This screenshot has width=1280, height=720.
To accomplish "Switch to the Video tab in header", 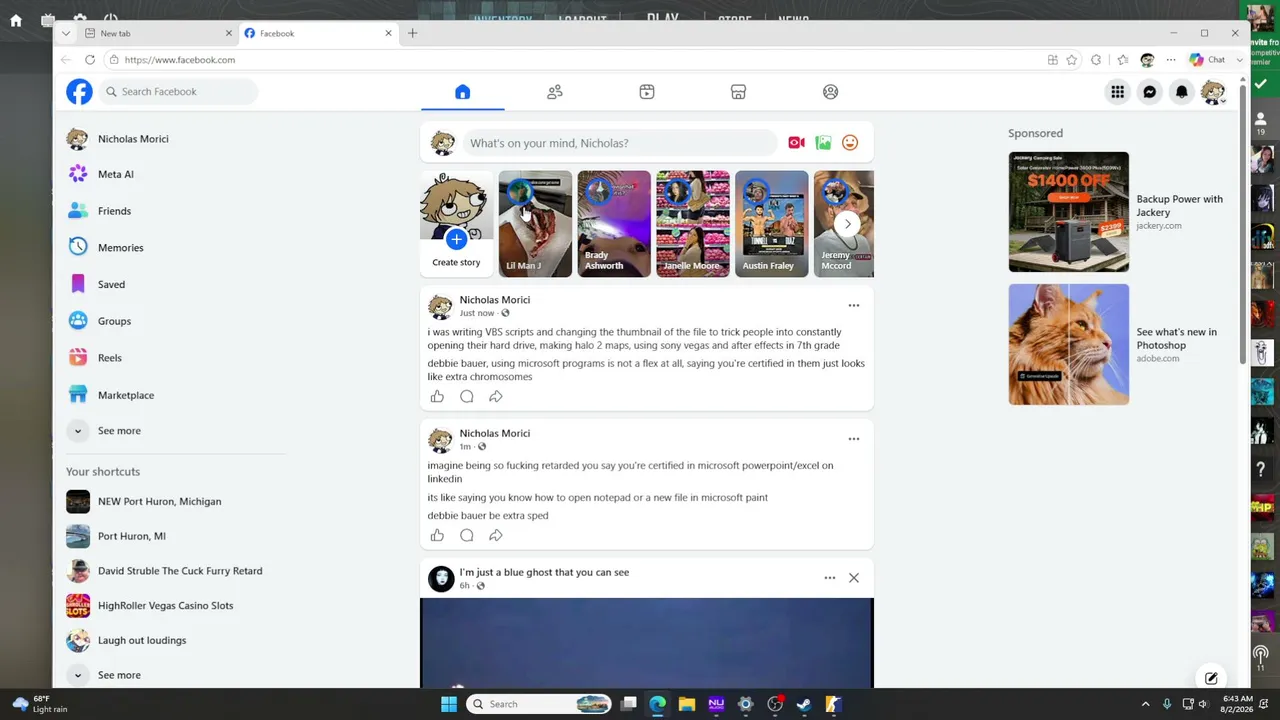I will pyautogui.click(x=647, y=92).
